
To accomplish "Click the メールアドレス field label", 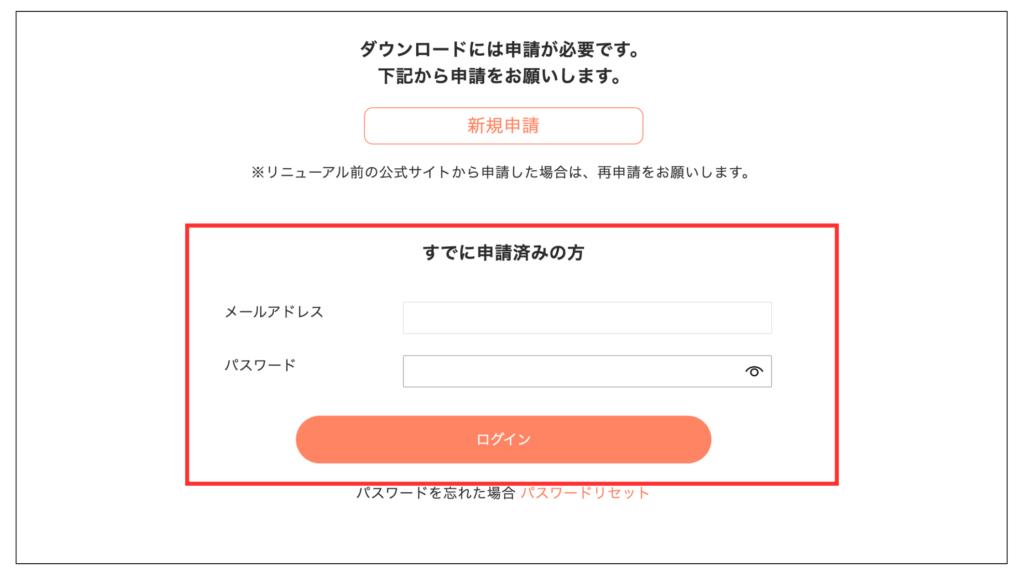I will (274, 312).
